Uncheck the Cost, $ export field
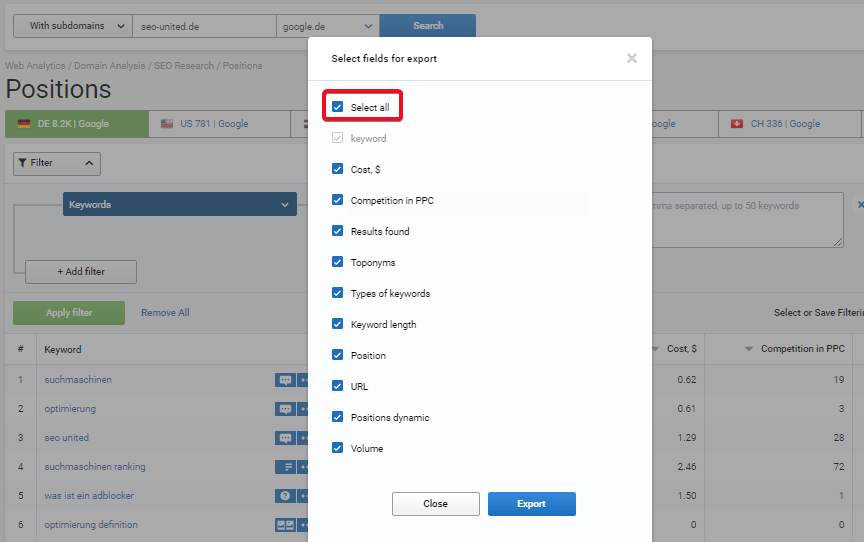This screenshot has height=542, width=864. (x=337, y=169)
